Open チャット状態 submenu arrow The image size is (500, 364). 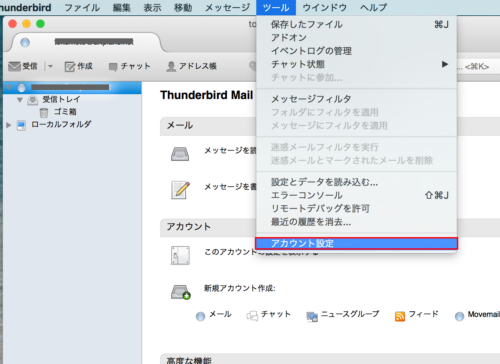(444, 64)
